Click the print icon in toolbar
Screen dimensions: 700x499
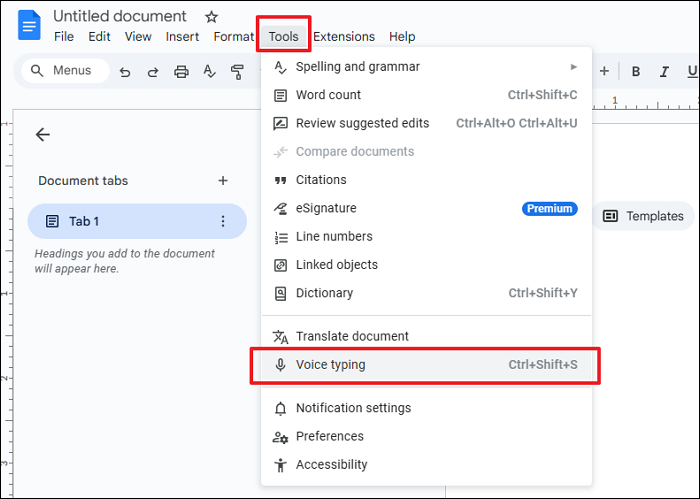tap(181, 71)
